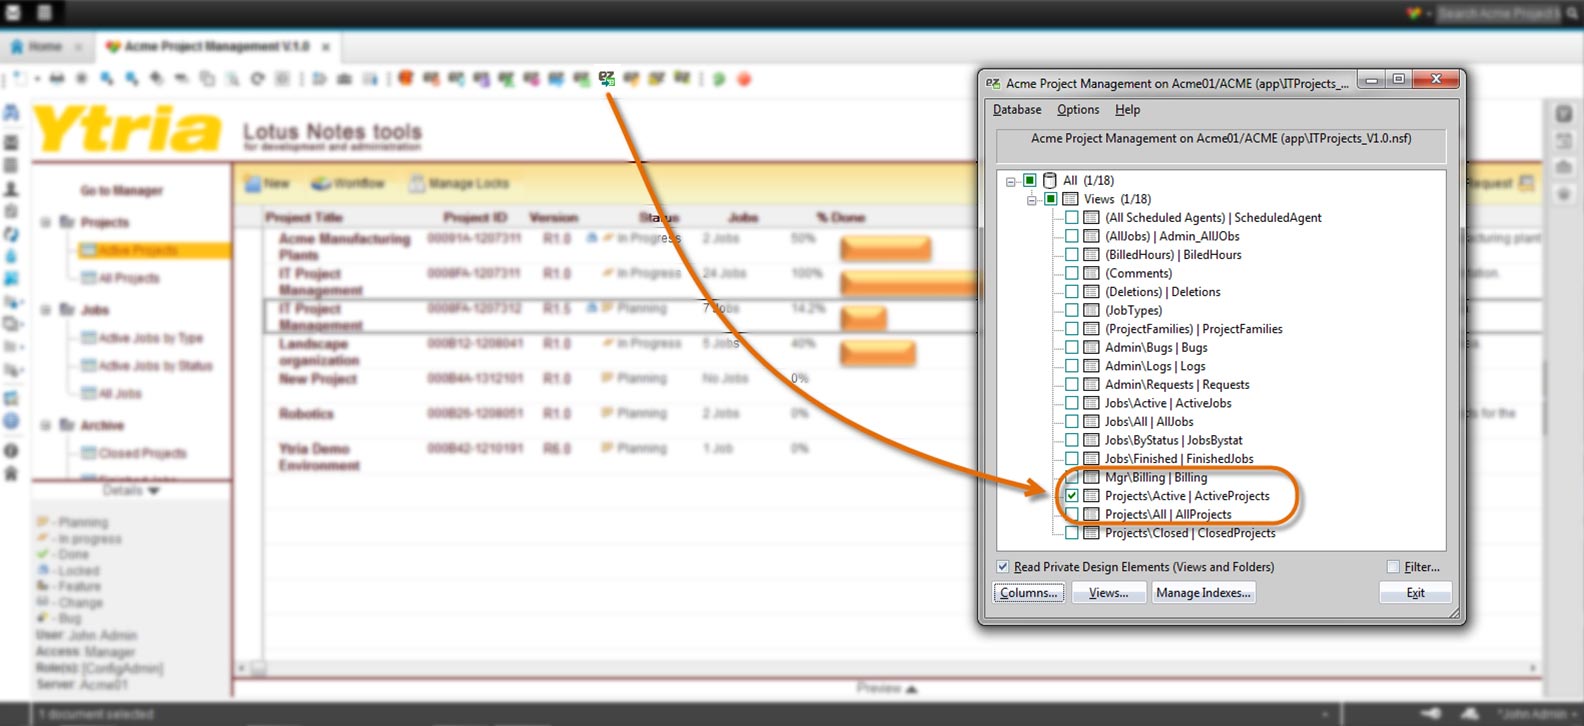Click the view icon of Jobs\Active | ActiveJobs

pos(1091,403)
